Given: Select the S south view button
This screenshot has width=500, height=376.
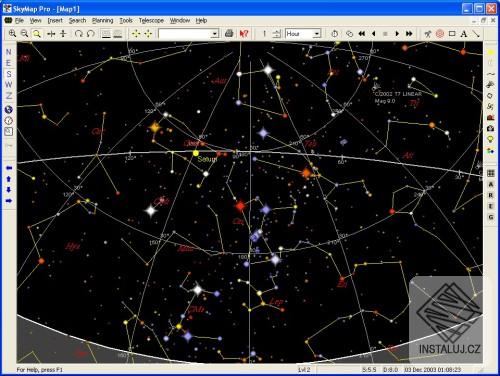Looking at the screenshot, I should [x=9, y=74].
